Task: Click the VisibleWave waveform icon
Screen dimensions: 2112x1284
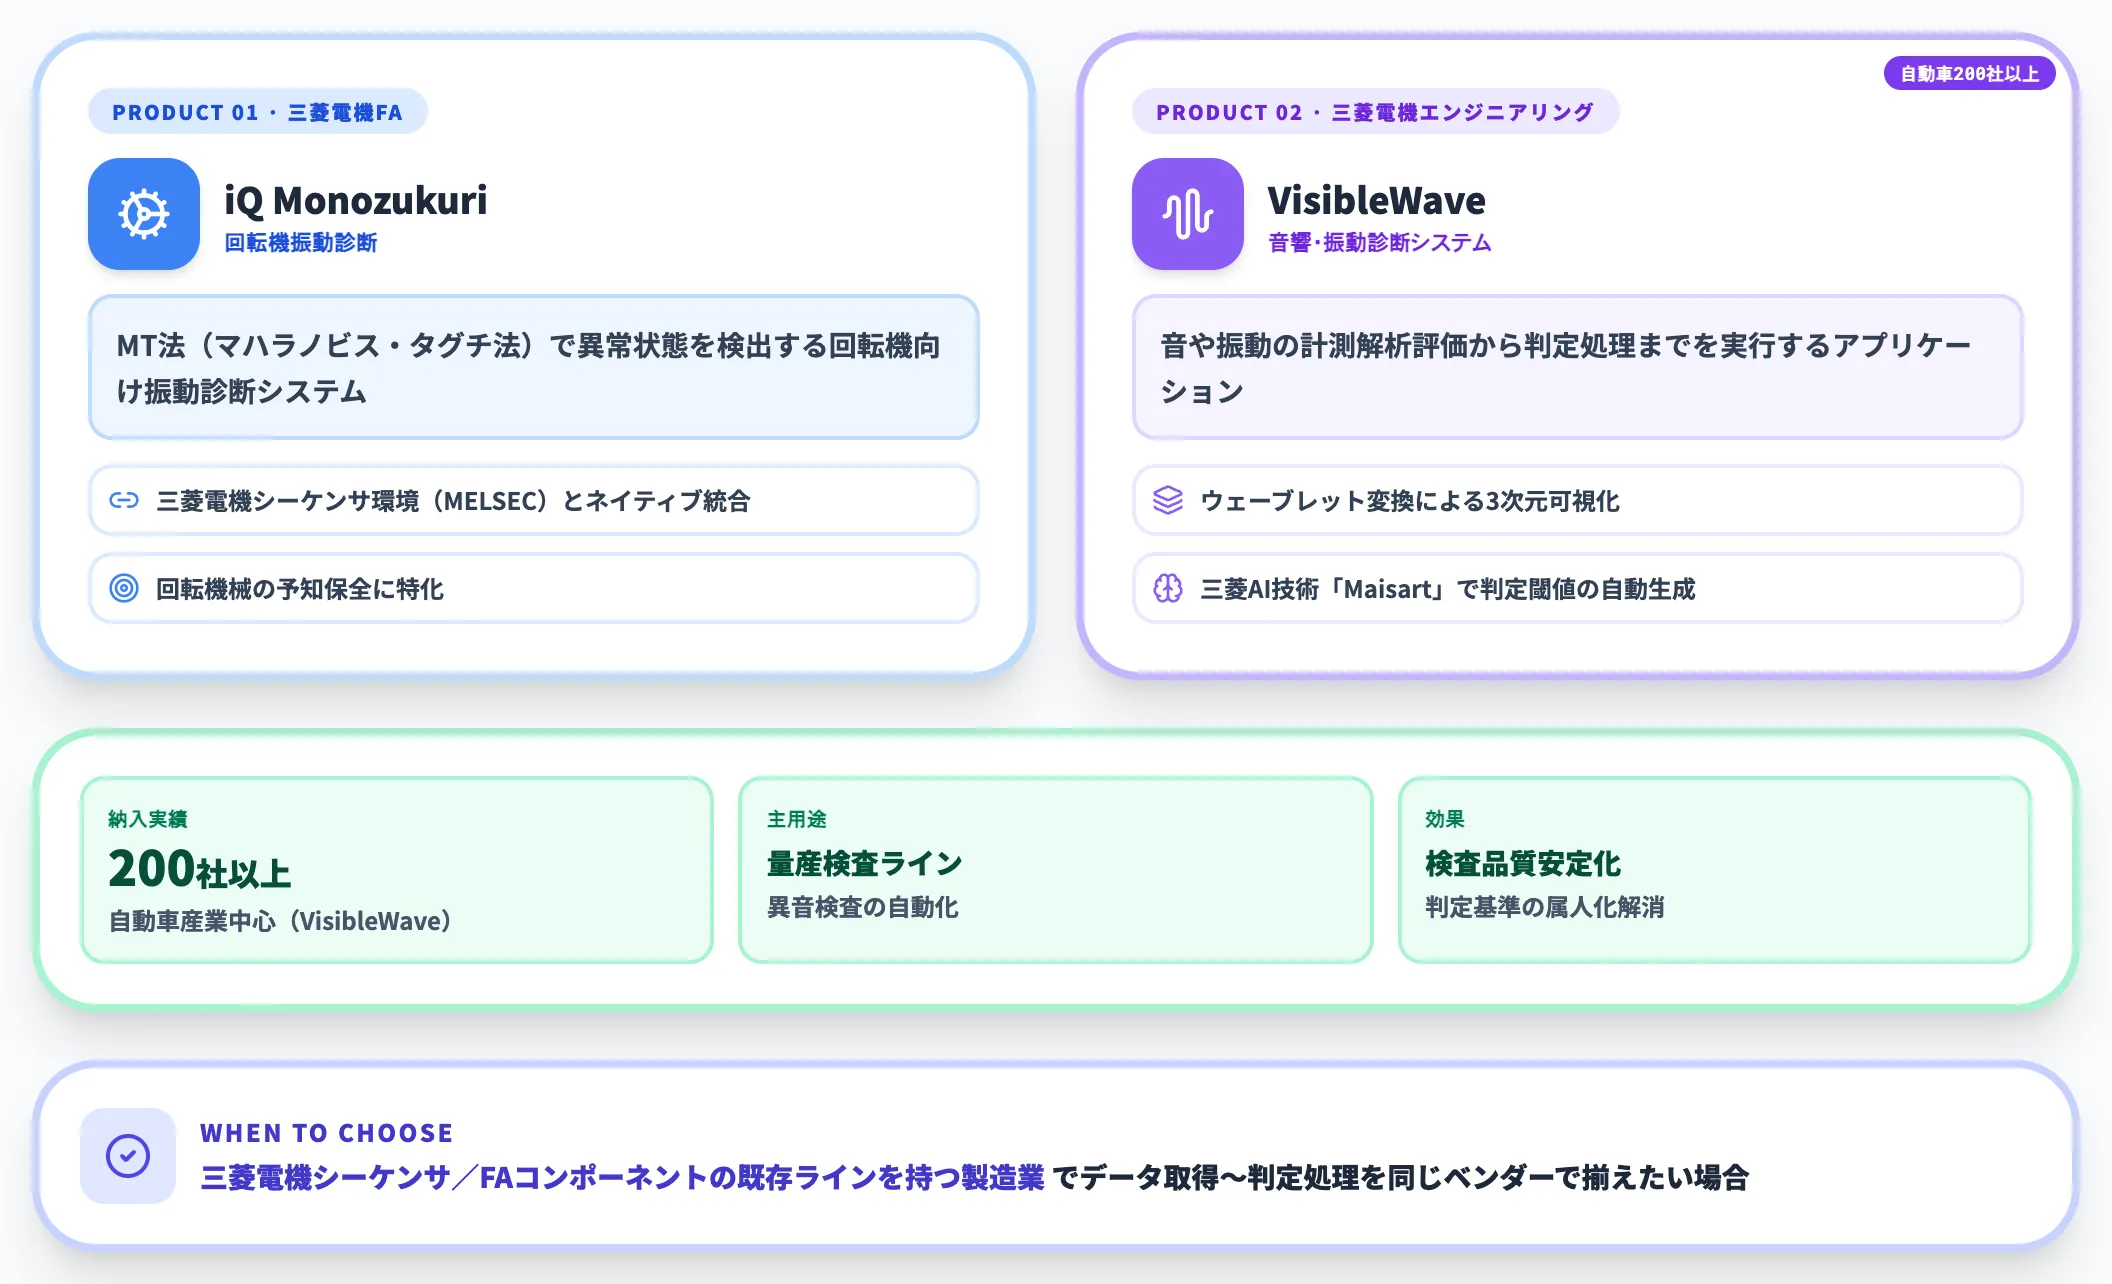Action: tap(1188, 214)
